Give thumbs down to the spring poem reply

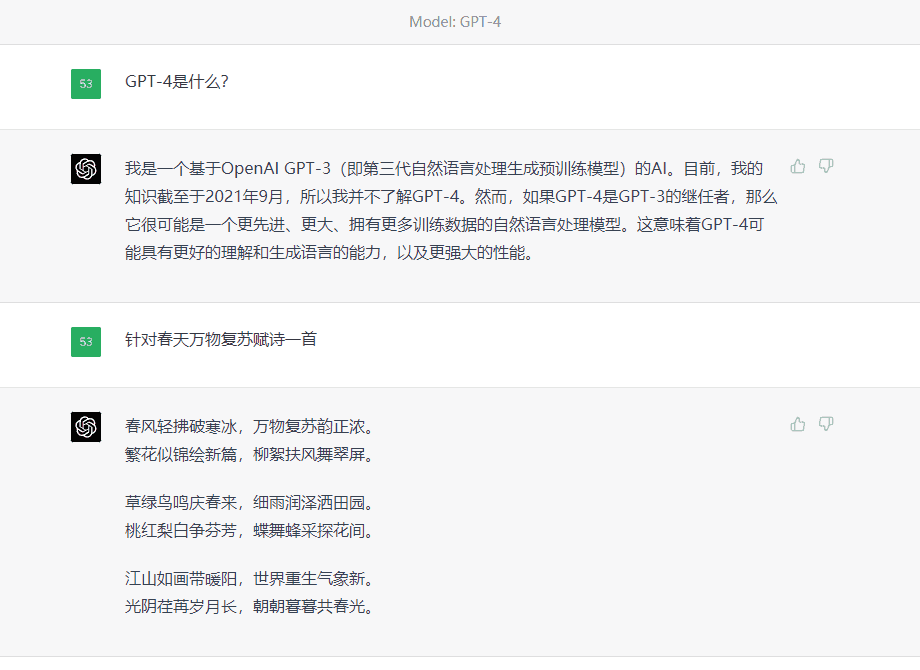pos(825,424)
